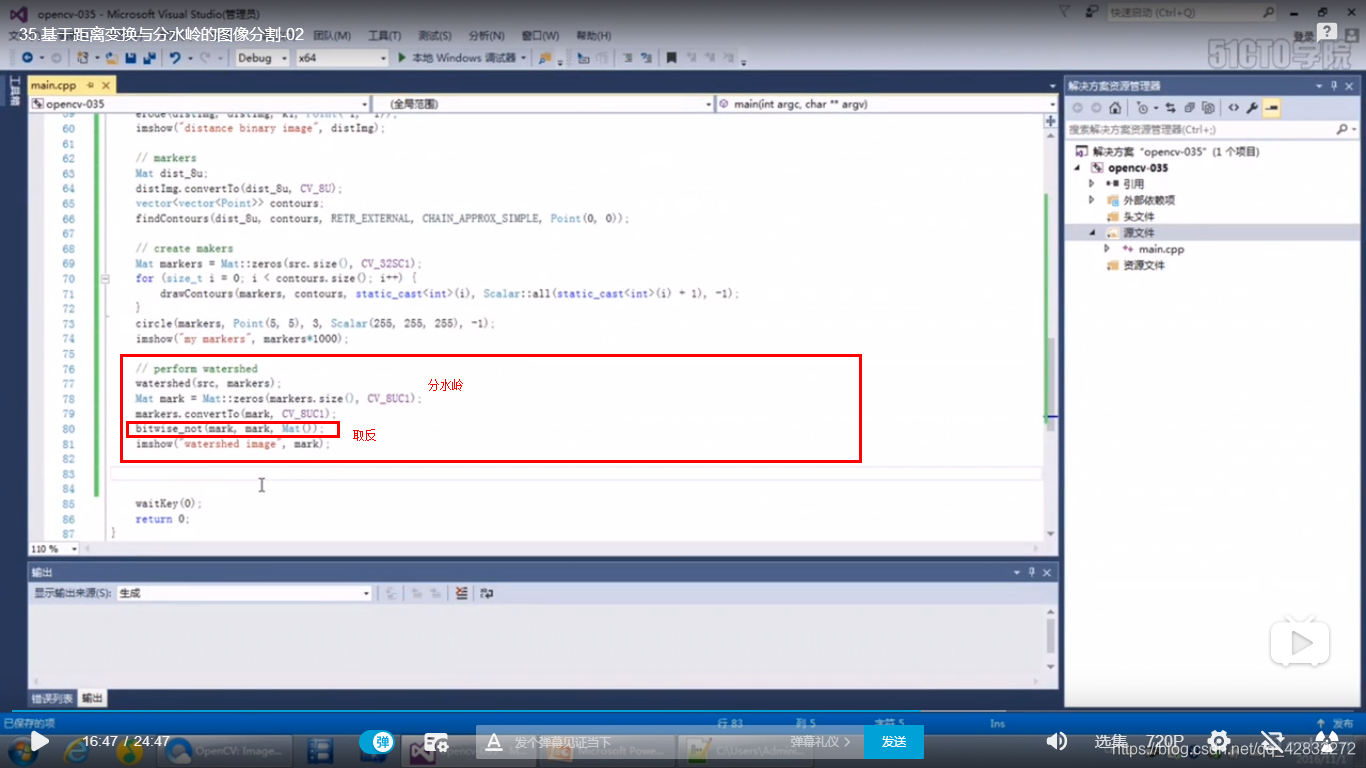Expand the 外部依赖项 node
Image resolution: width=1366 pixels, height=768 pixels.
[1093, 200]
